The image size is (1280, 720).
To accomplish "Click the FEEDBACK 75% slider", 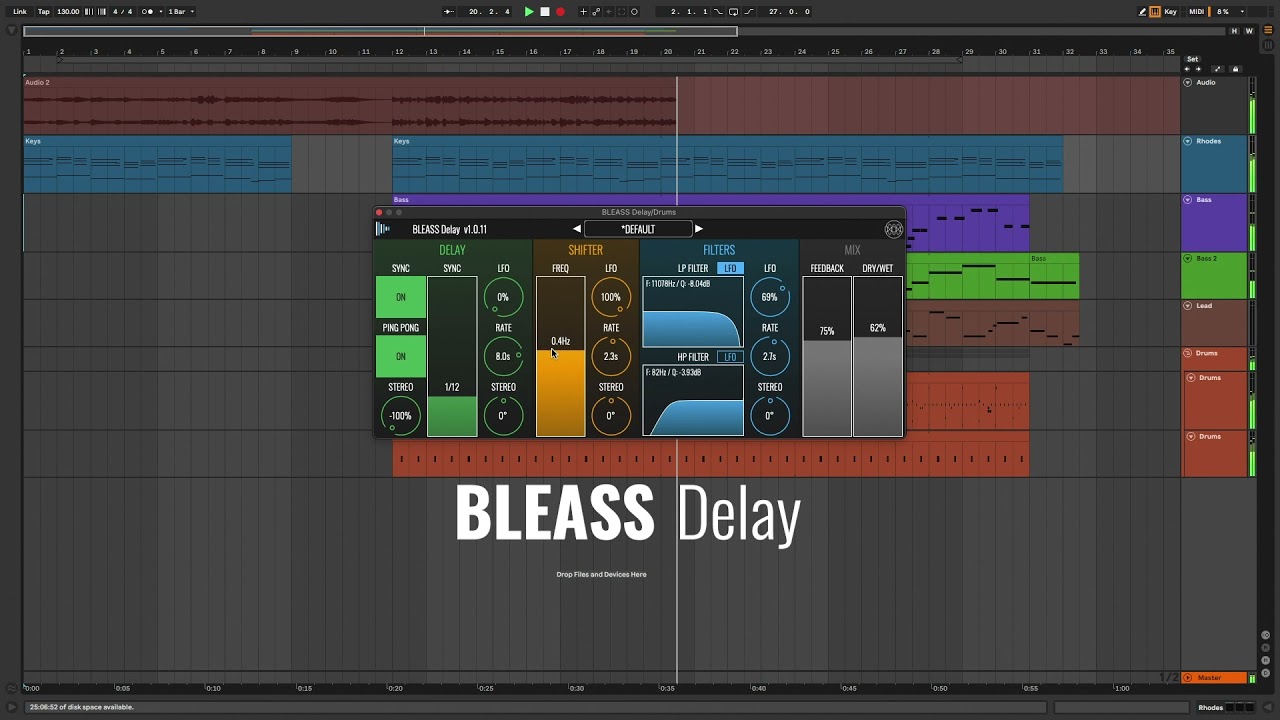I will (827, 356).
